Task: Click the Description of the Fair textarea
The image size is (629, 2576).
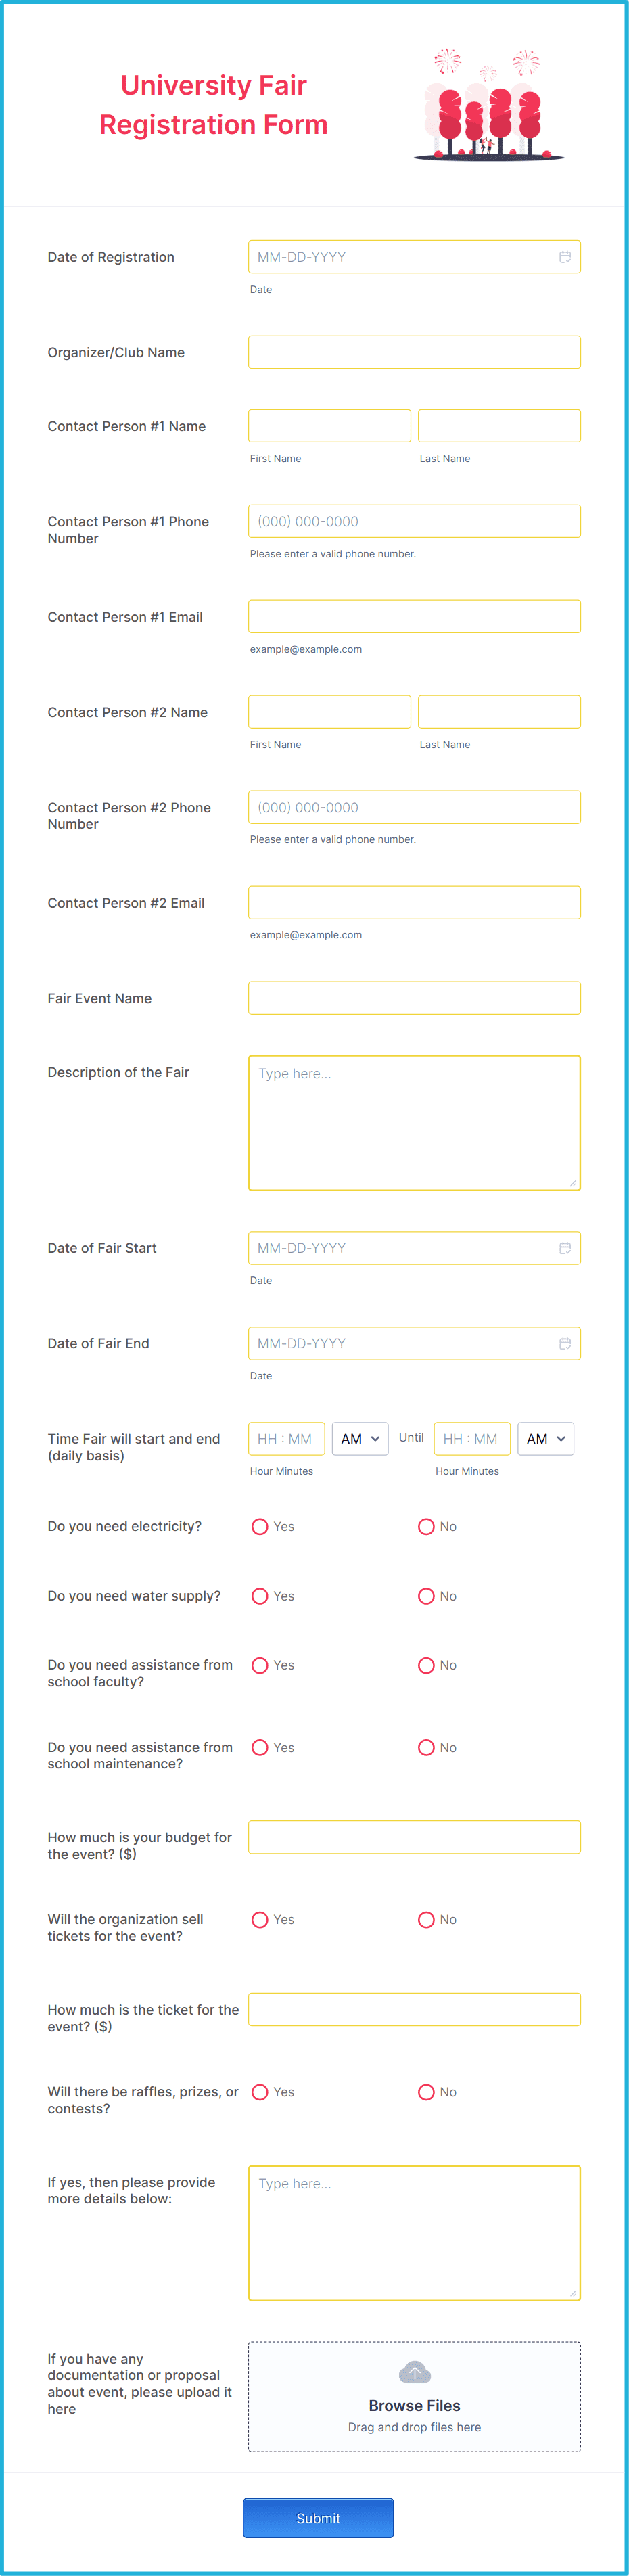Action: [414, 1123]
